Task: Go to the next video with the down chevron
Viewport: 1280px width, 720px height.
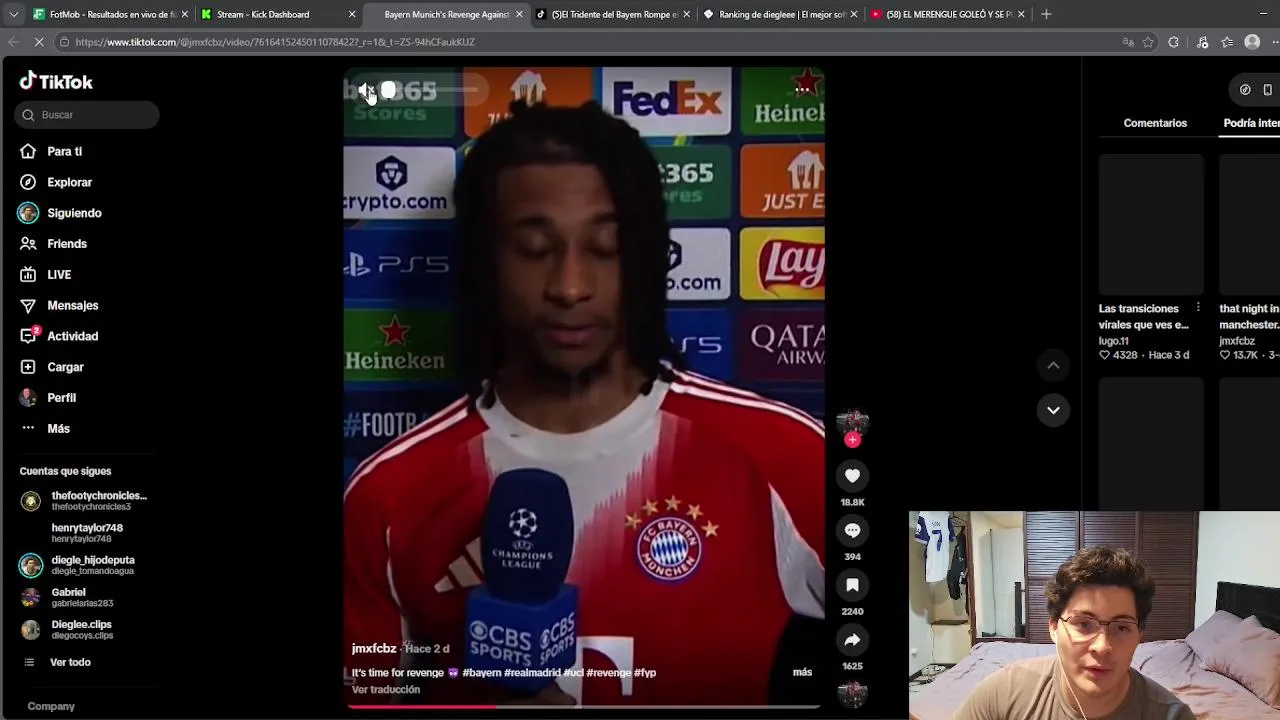Action: (x=1053, y=410)
